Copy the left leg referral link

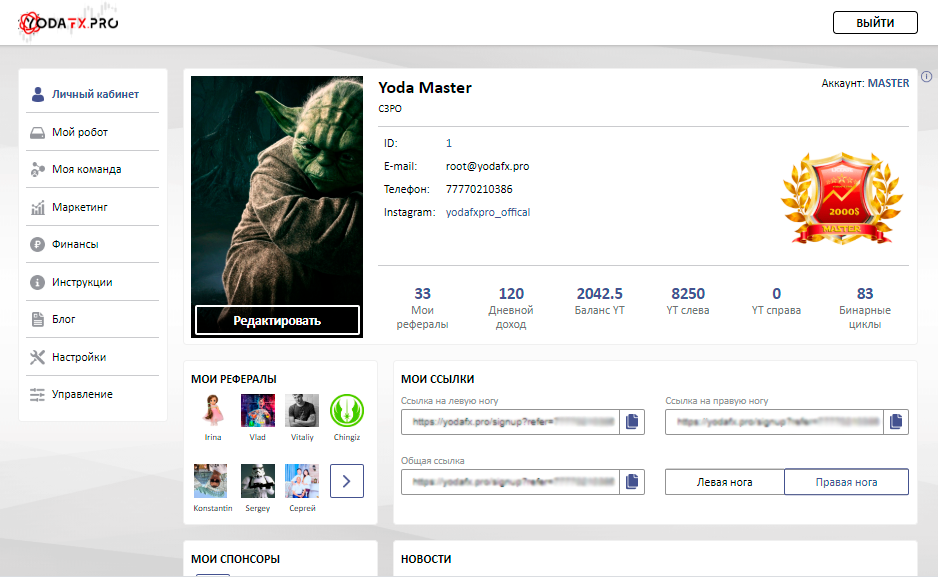click(x=632, y=422)
